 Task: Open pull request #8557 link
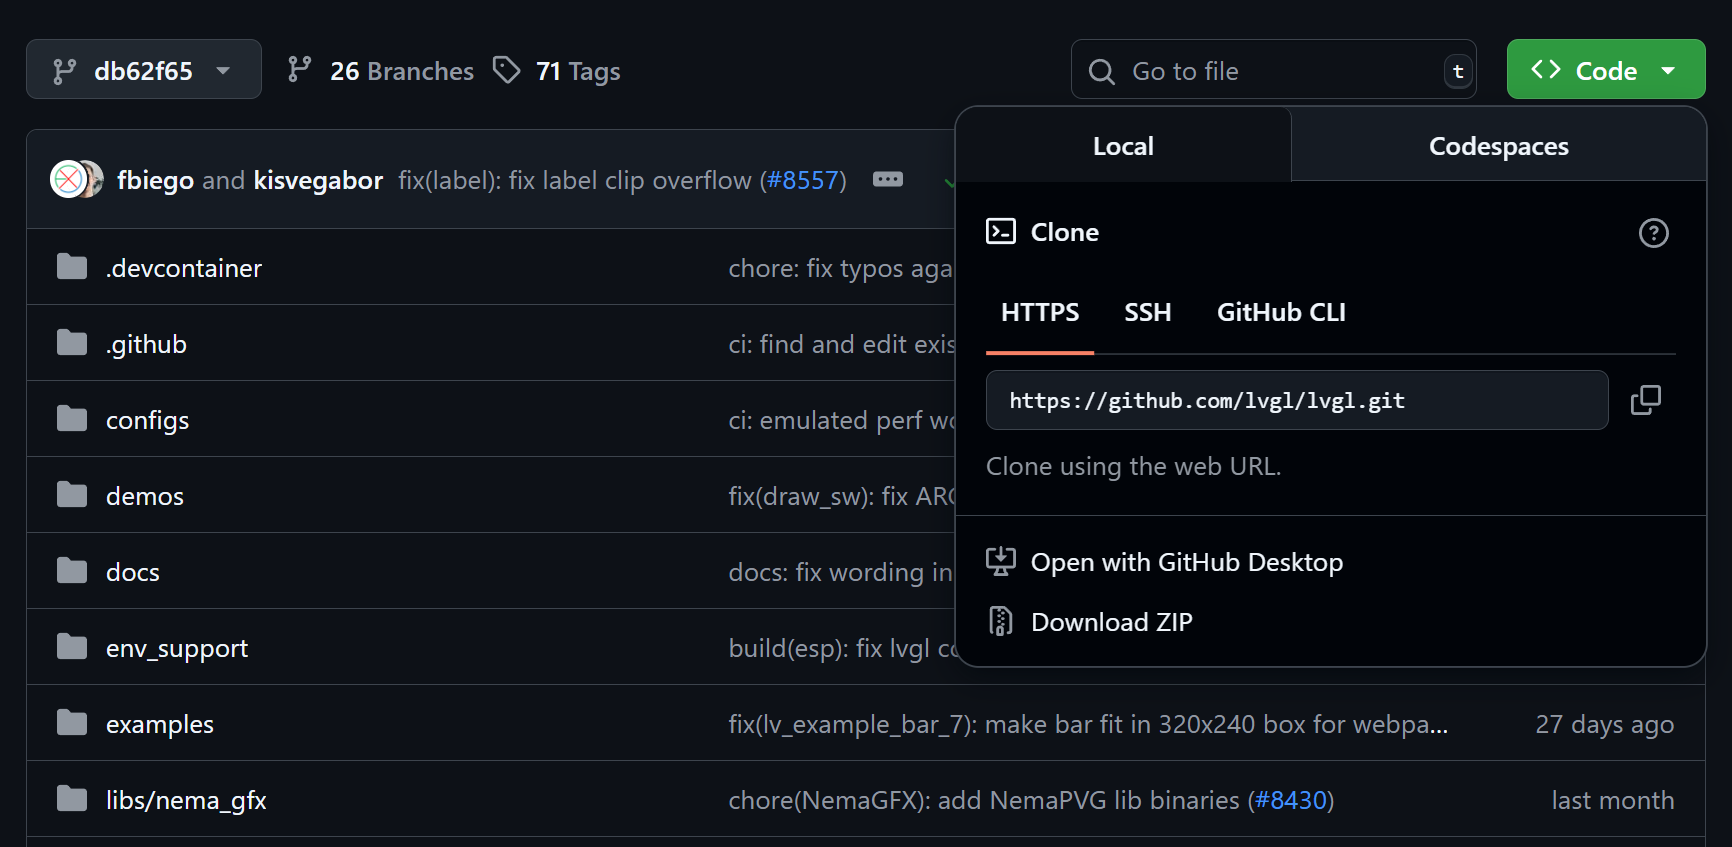[802, 180]
